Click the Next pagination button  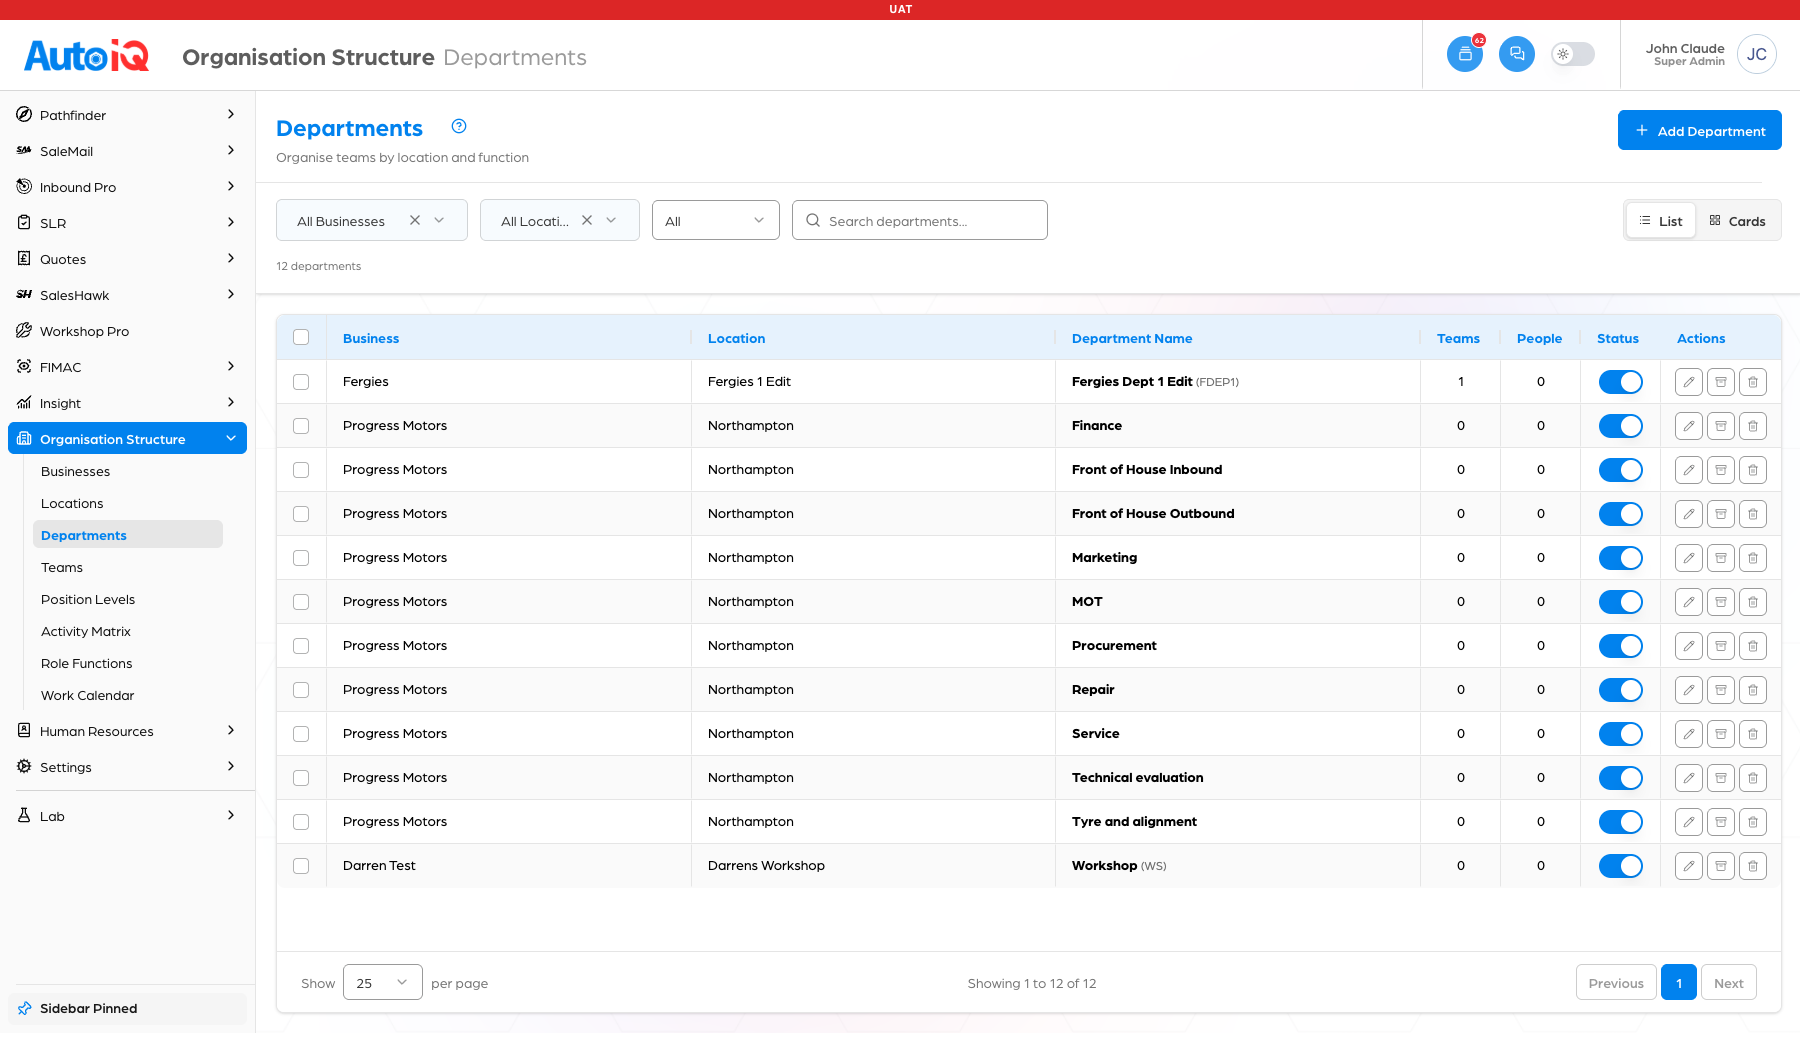(x=1728, y=982)
